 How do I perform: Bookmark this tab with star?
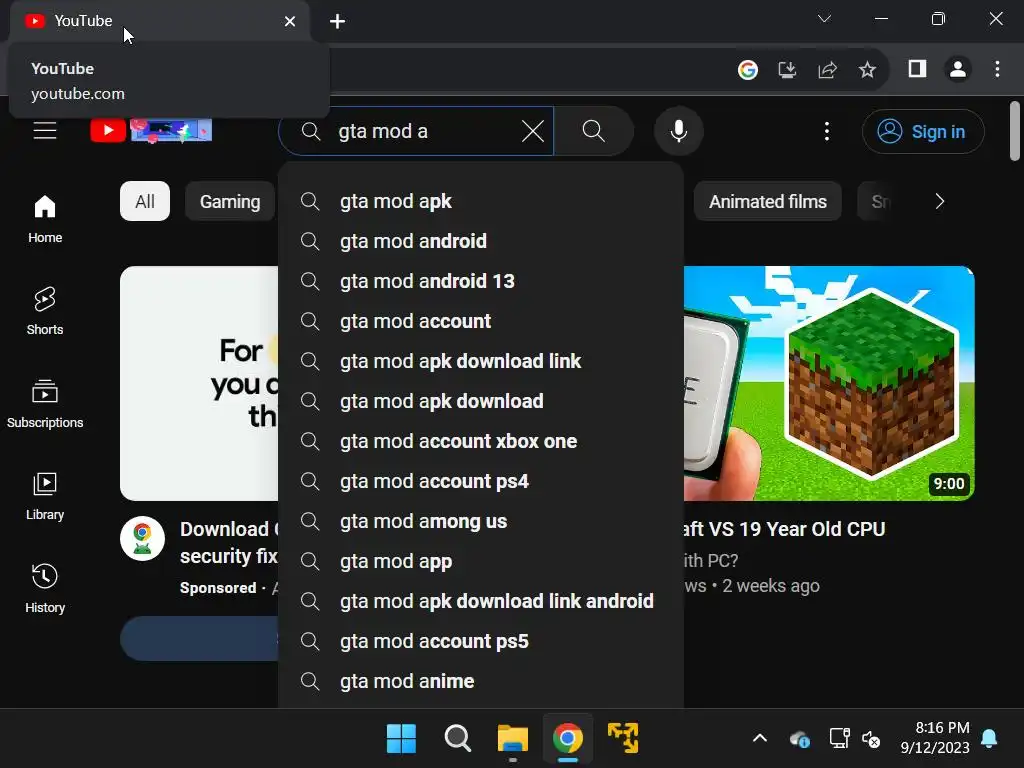coord(867,69)
